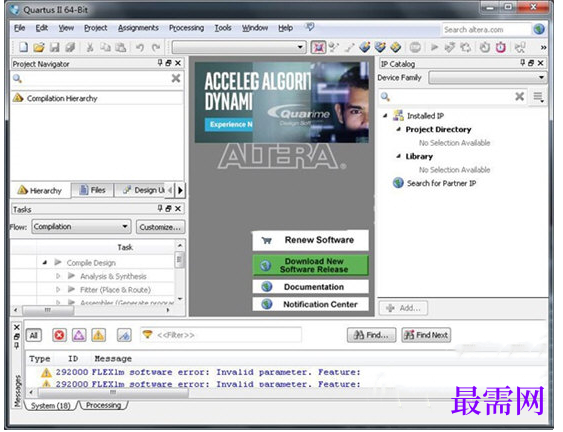Click the Filter messages input field

pyautogui.click(x=221, y=335)
